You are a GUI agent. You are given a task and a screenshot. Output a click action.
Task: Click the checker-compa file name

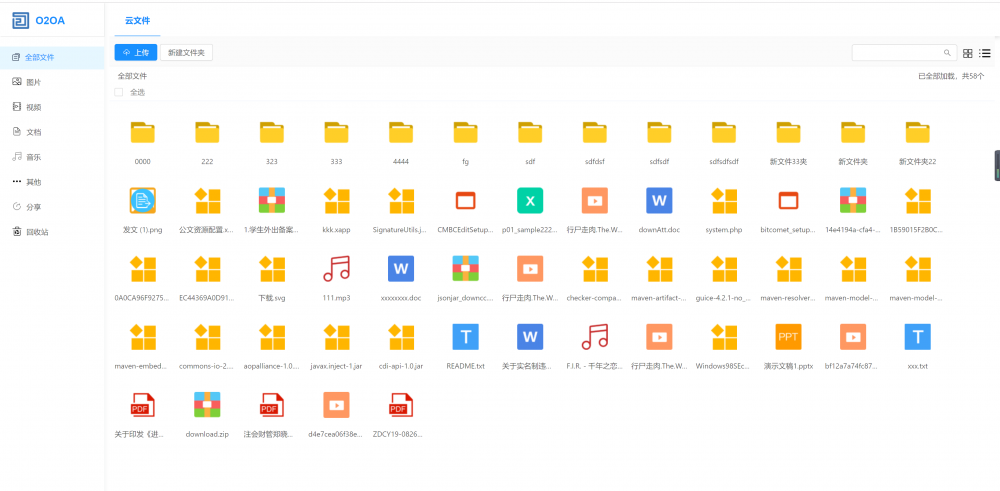coord(594,298)
